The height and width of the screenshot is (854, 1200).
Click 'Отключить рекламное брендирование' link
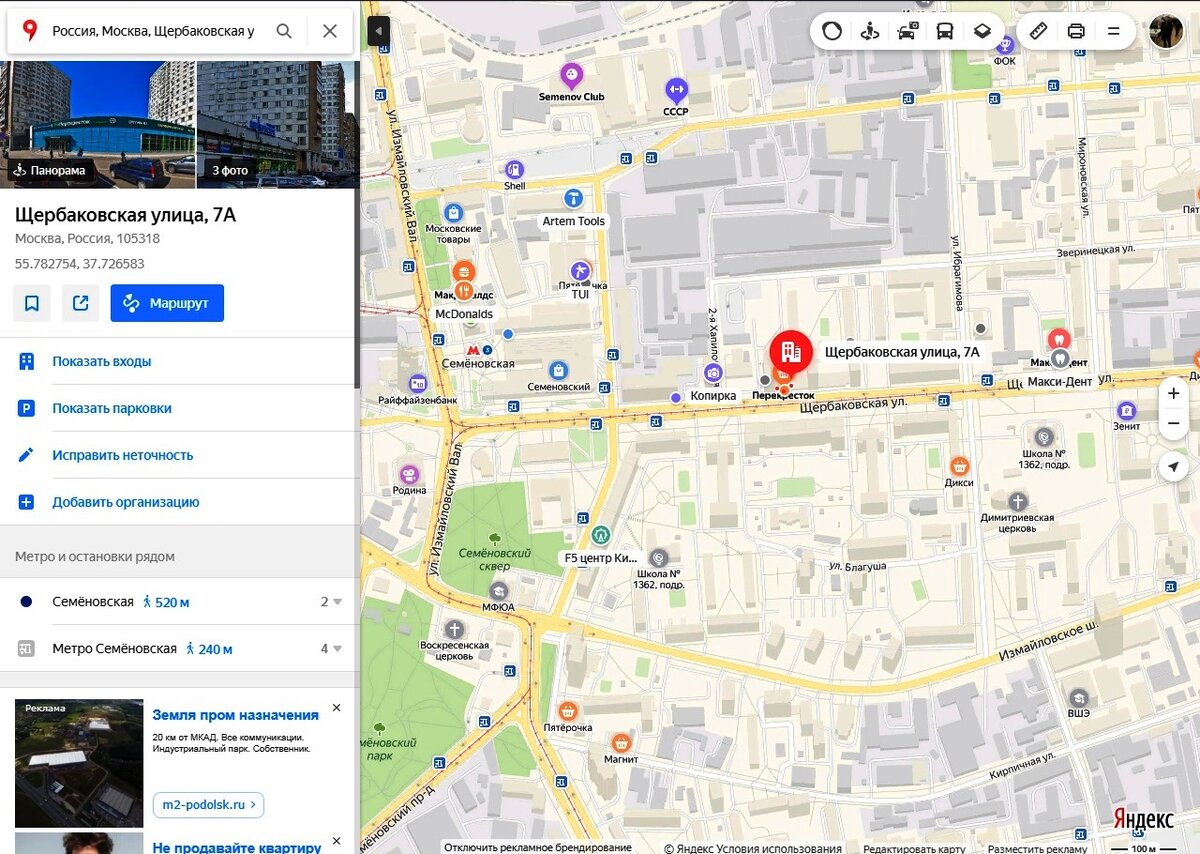click(x=538, y=848)
